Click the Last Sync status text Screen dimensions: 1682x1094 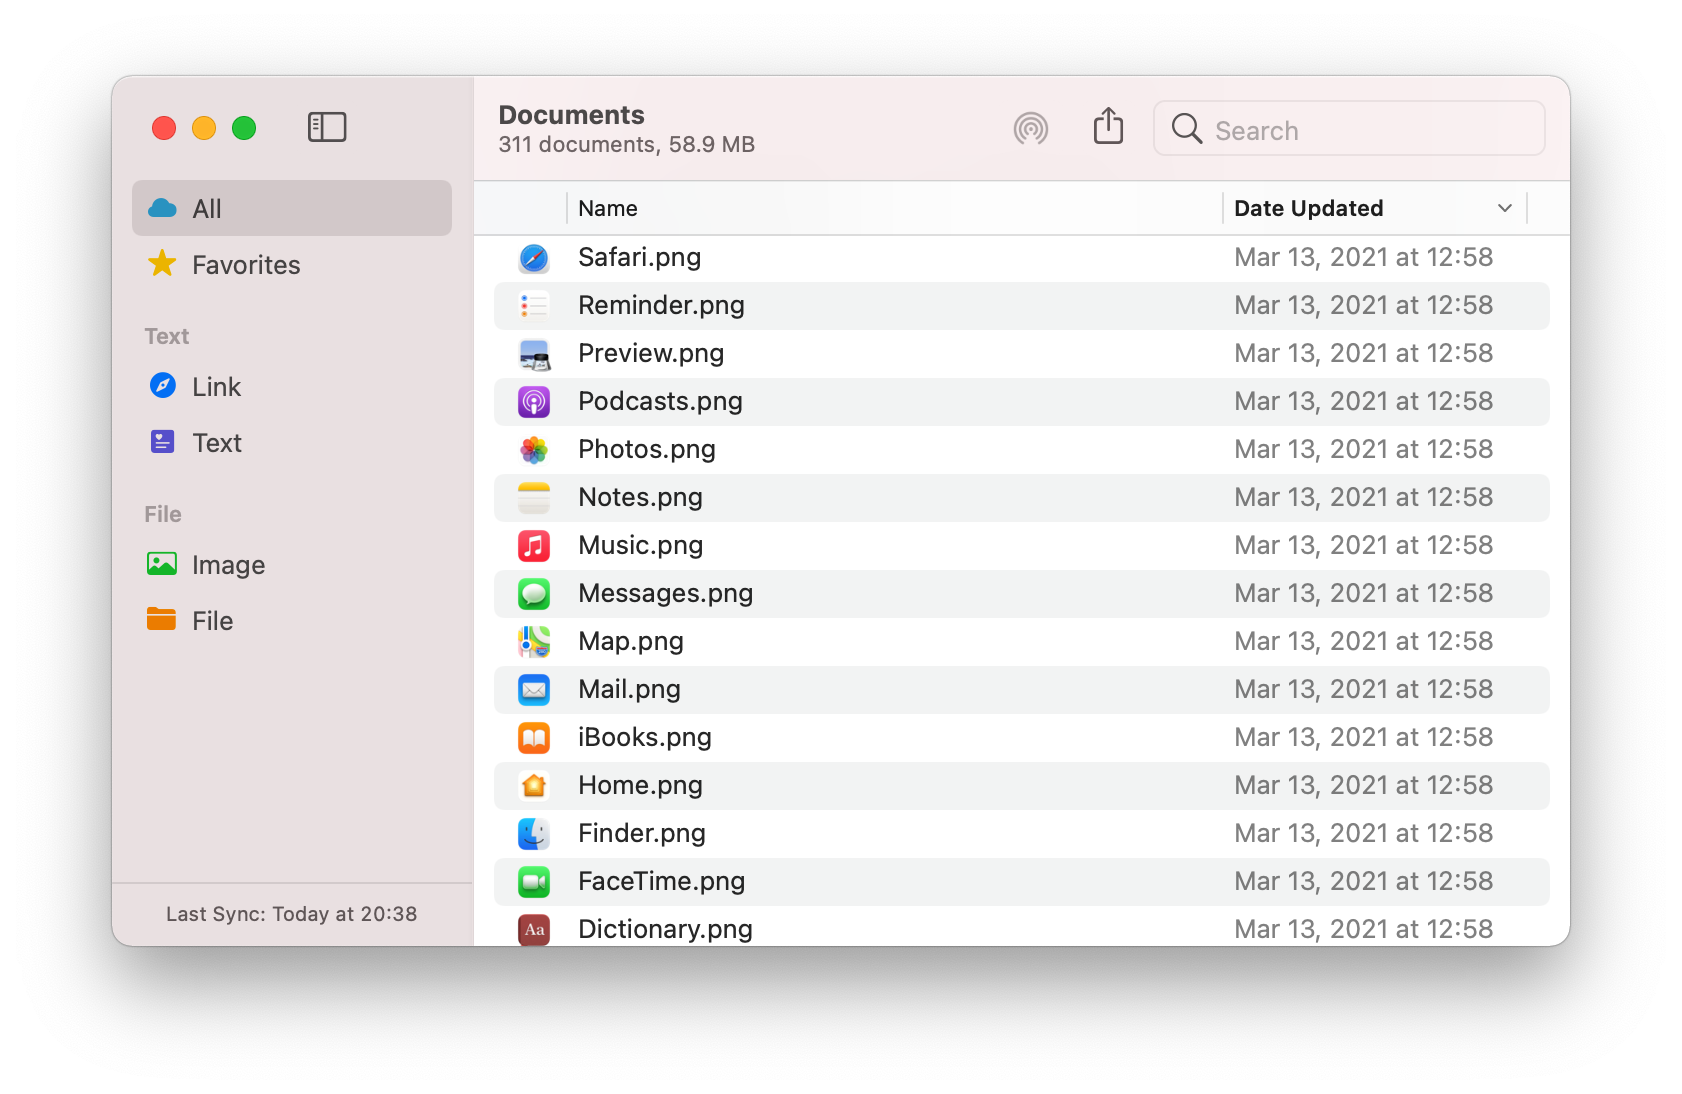tap(292, 914)
